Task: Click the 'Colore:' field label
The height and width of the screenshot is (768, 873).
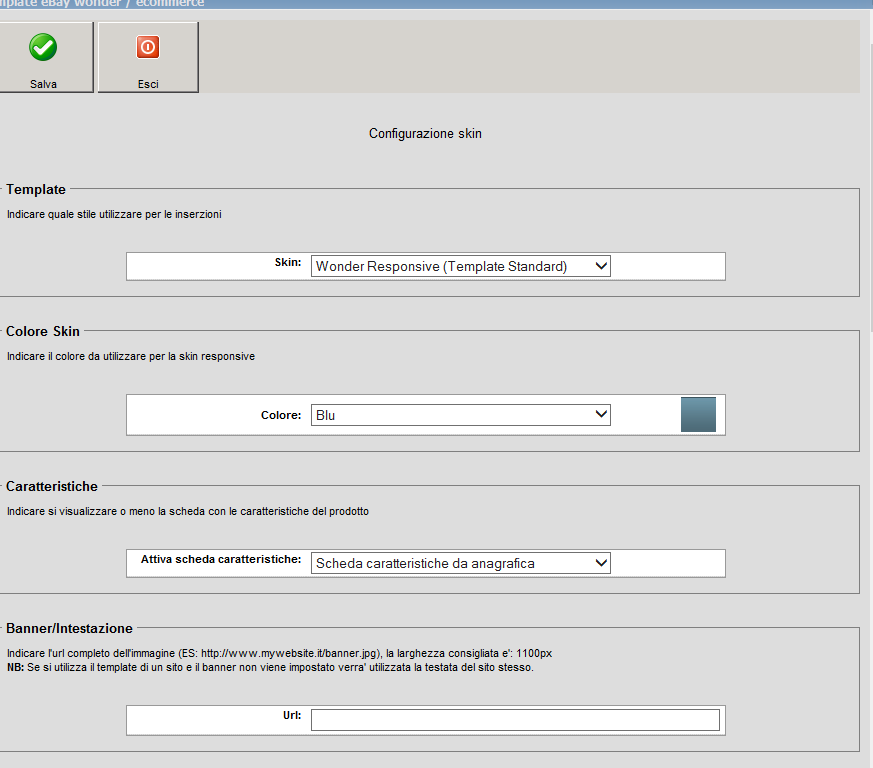Action: [x=281, y=415]
